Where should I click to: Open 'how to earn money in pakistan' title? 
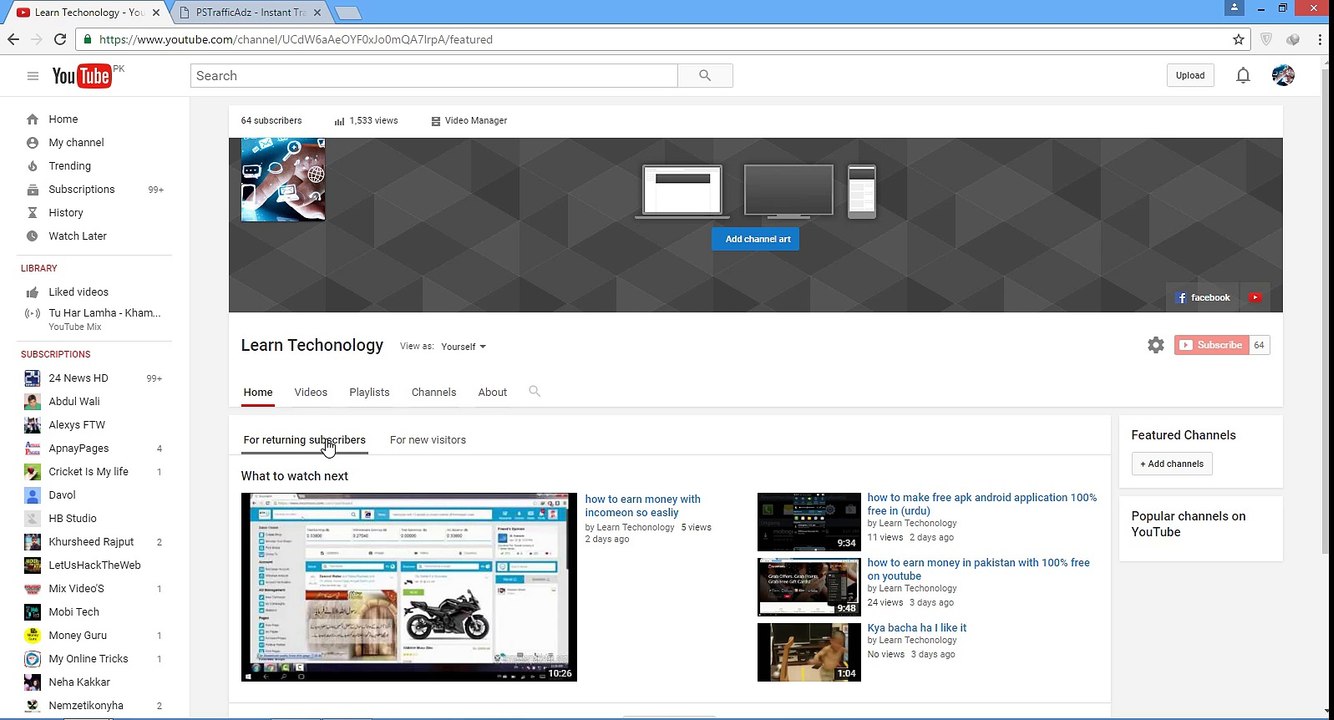(978, 569)
